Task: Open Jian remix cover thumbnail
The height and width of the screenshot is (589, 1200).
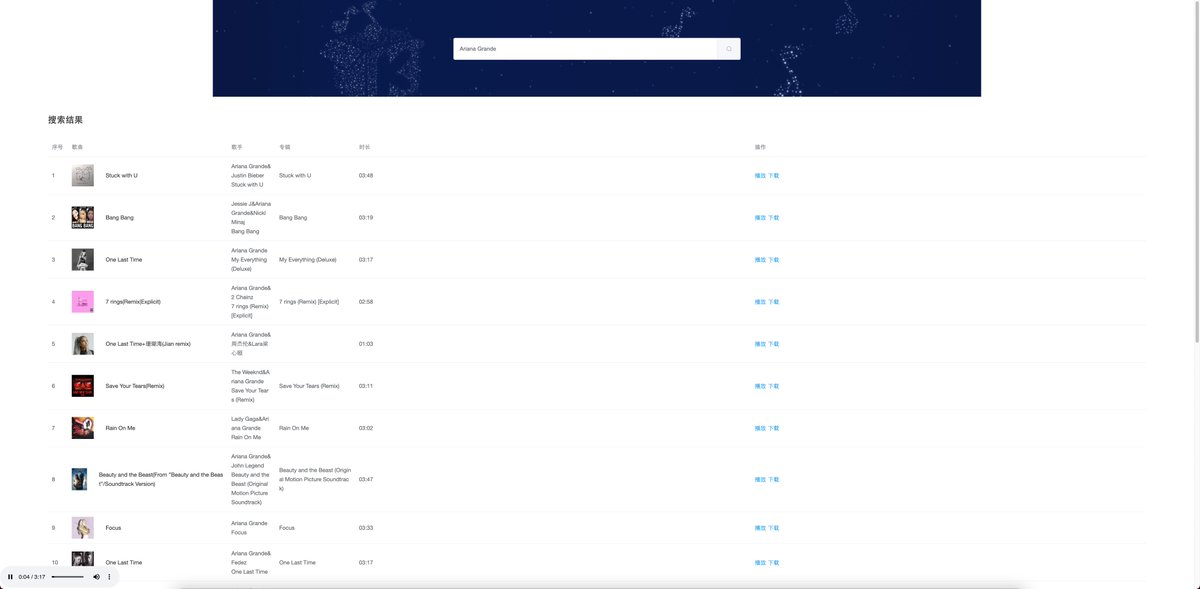Action: [83, 343]
